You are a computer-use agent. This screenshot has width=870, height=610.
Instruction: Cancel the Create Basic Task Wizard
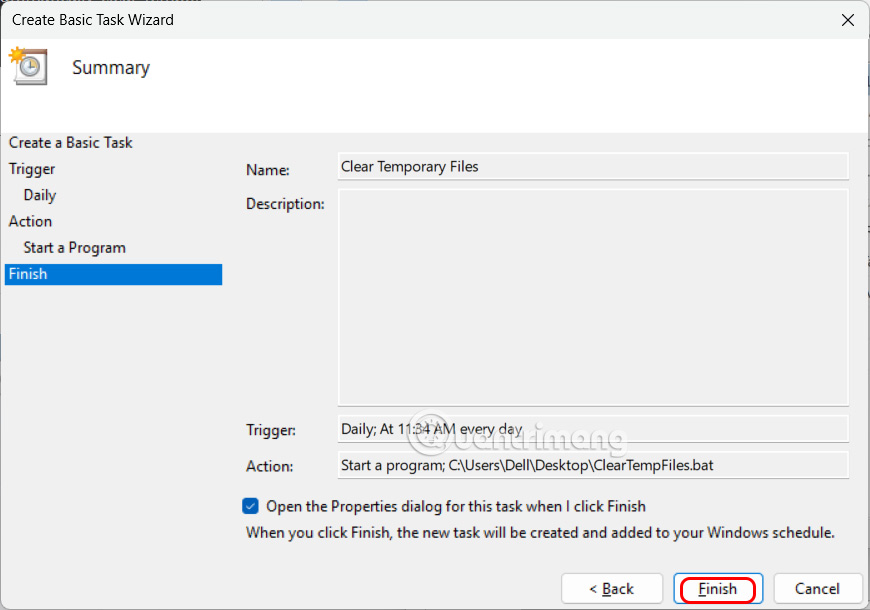817,588
